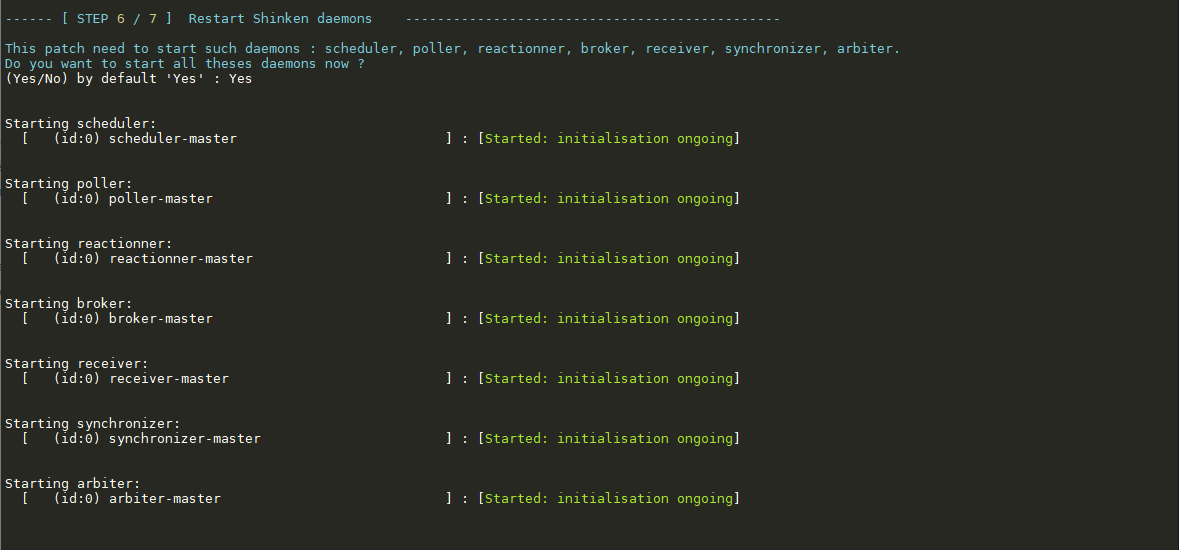This screenshot has height=550, width=1179.
Task: Click the arbiter-master started status text
Action: [609, 499]
